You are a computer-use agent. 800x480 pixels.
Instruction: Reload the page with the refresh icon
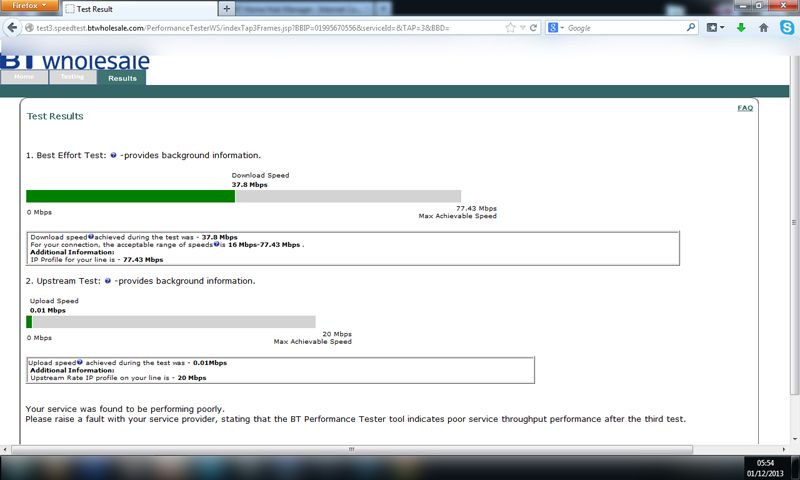(534, 28)
